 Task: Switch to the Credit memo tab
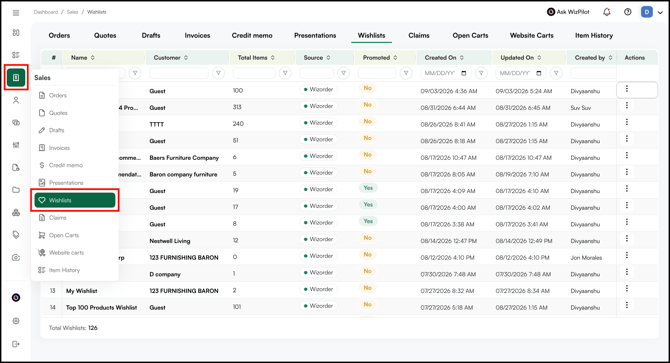point(252,35)
